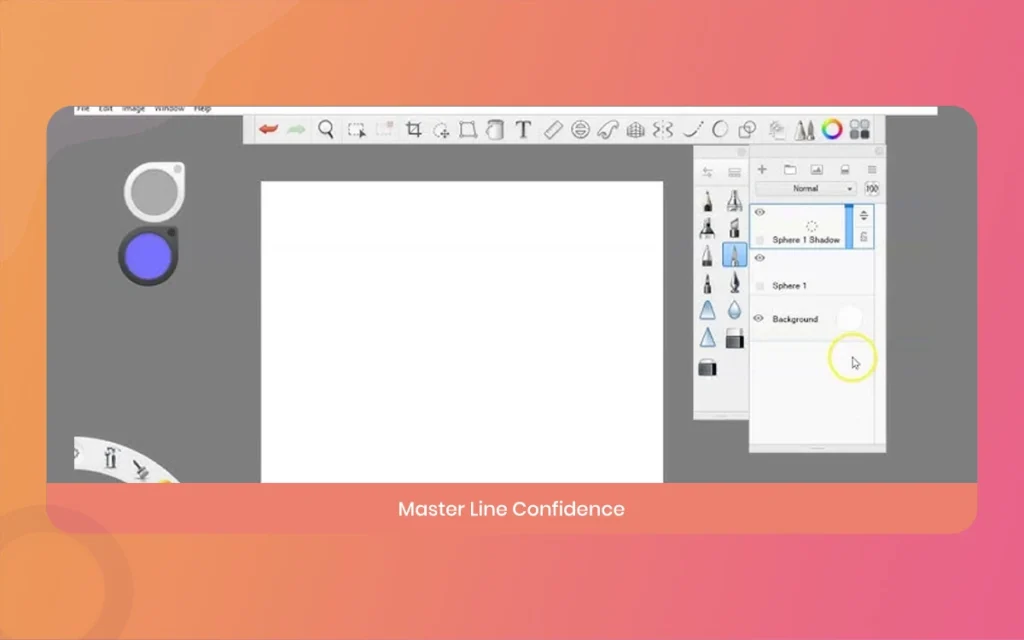Open Brush Properties sliders icon
Screen dimensions: 1024x640
707,172
